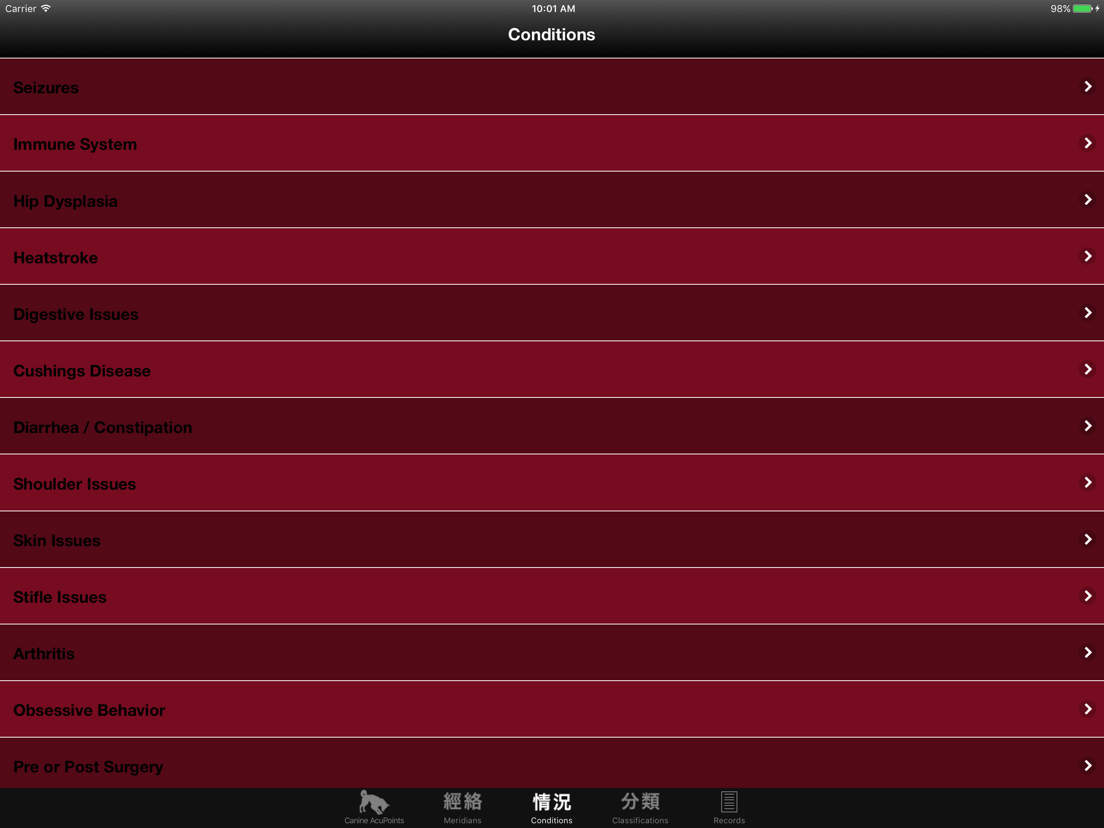Tap the chevron arrow beside Seizures
This screenshot has width=1104, height=828.
tap(1088, 87)
